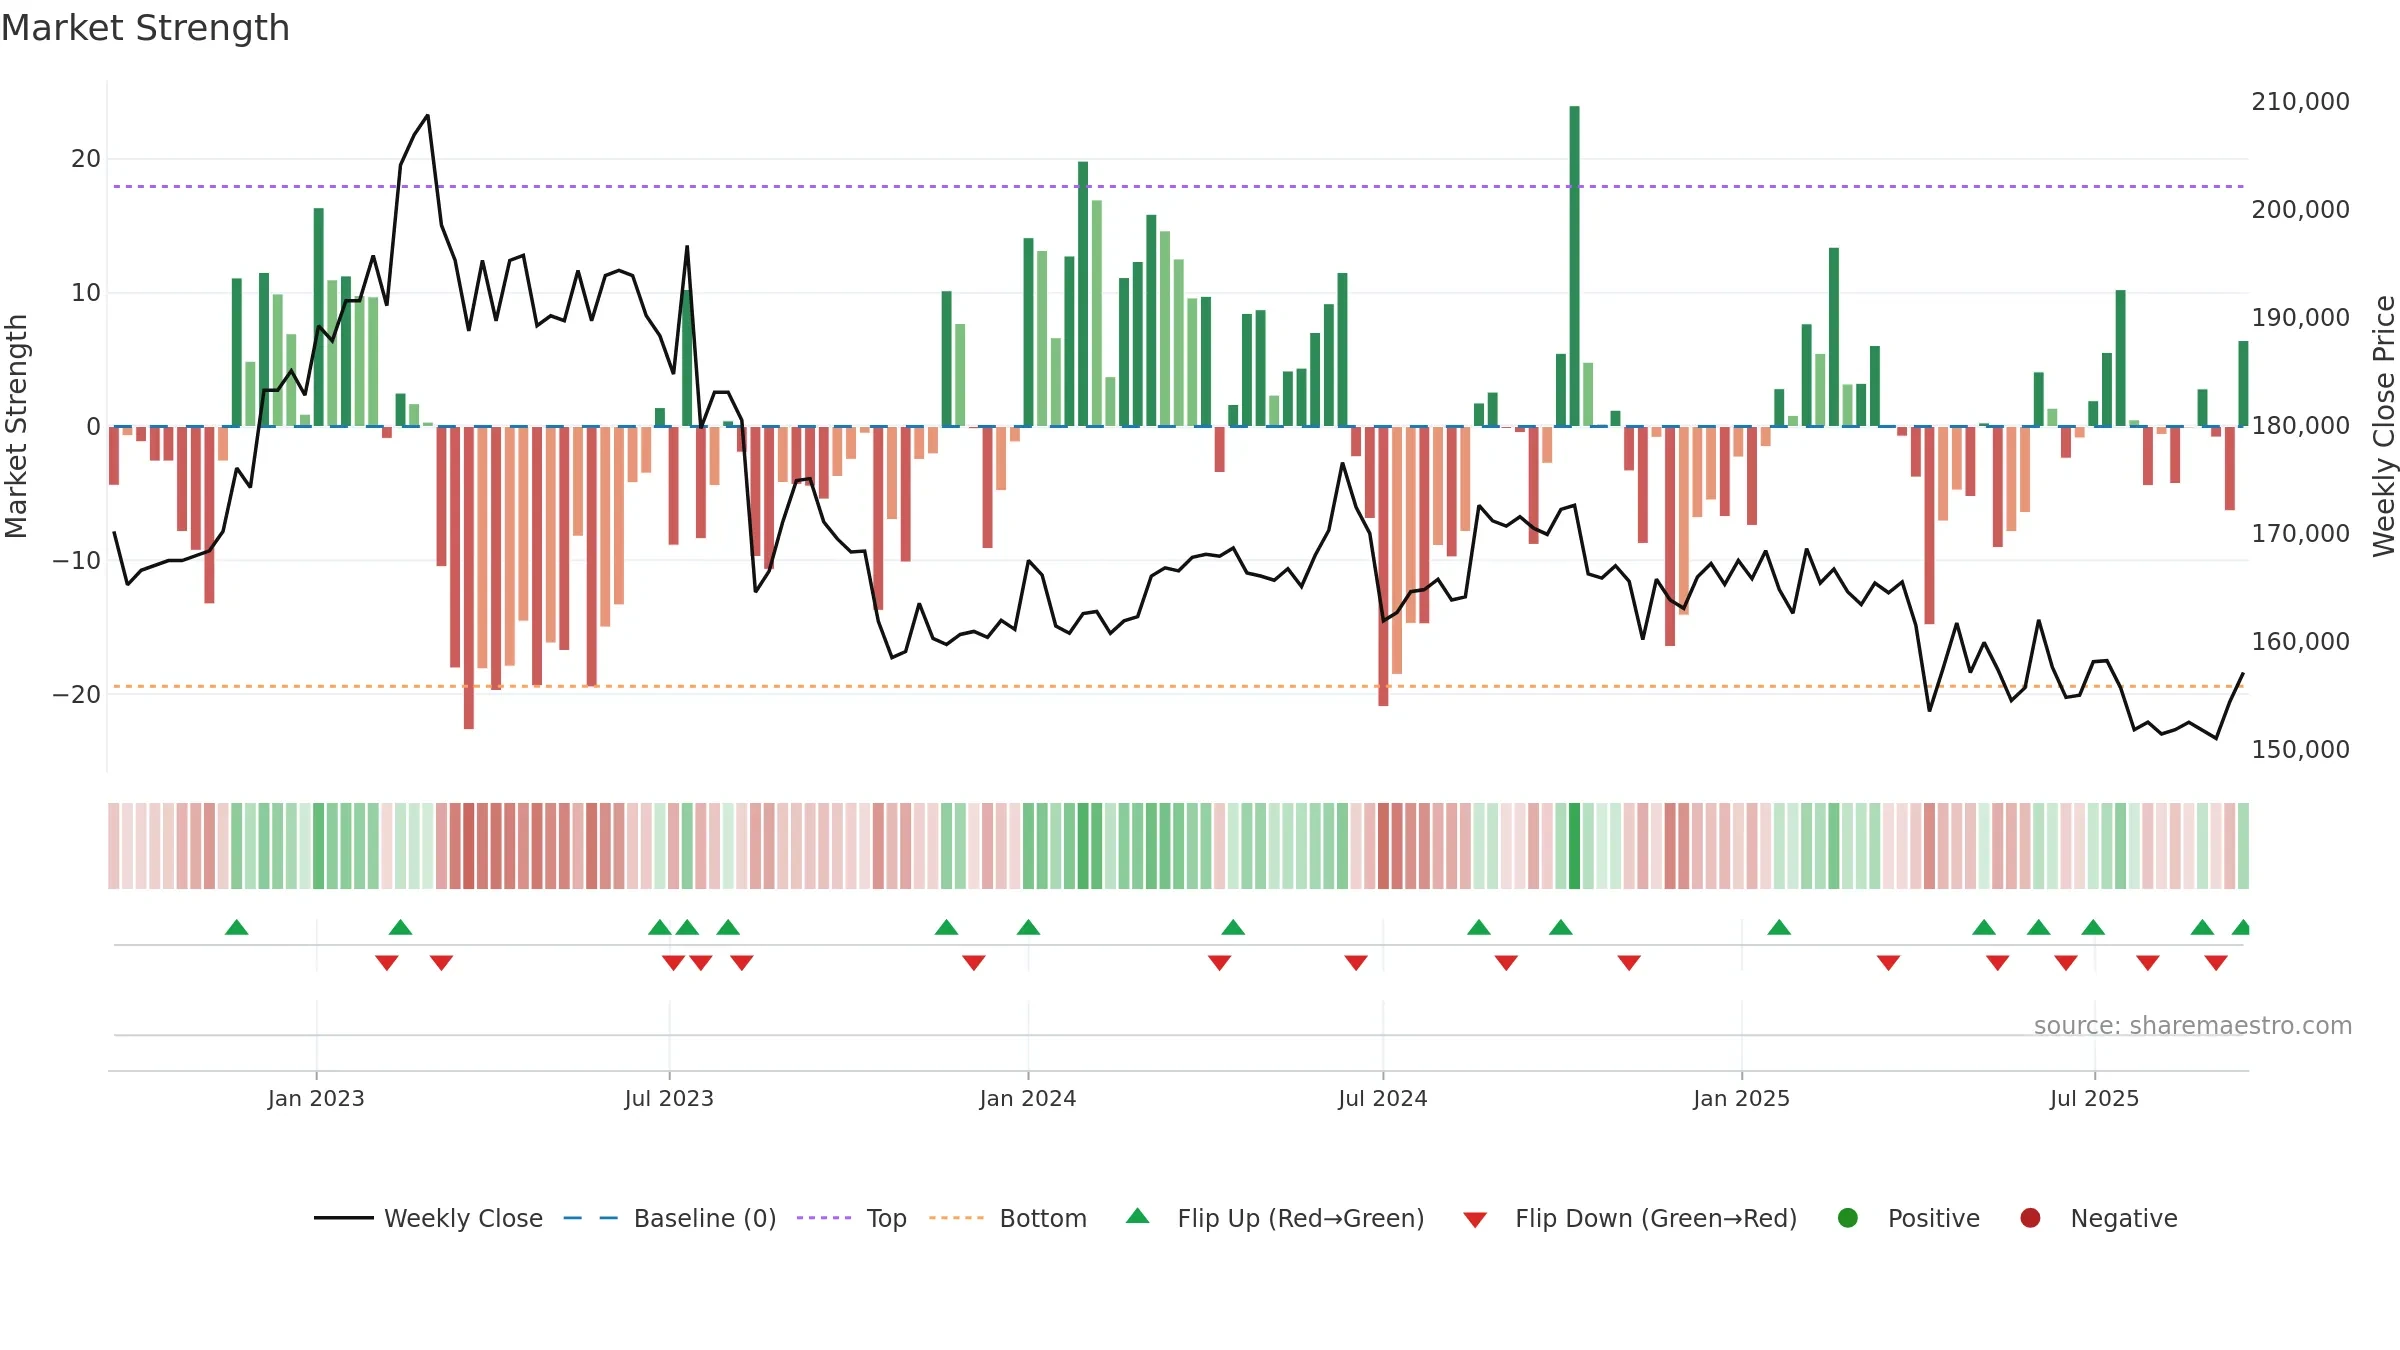Click the green triangle icon in legend

(1137, 1216)
